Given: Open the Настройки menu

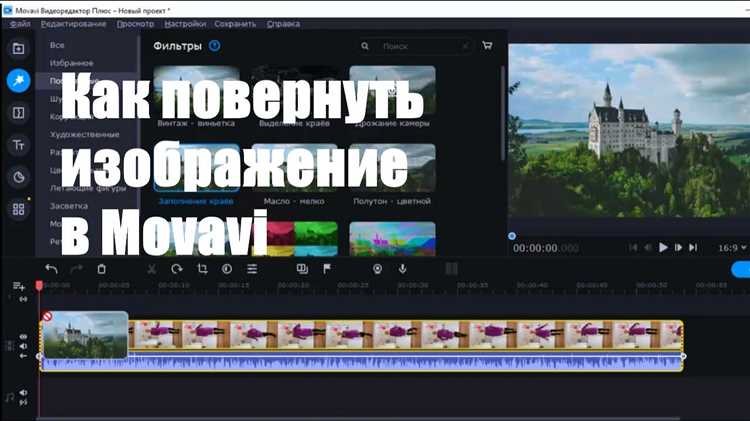Looking at the screenshot, I should pyautogui.click(x=185, y=24).
